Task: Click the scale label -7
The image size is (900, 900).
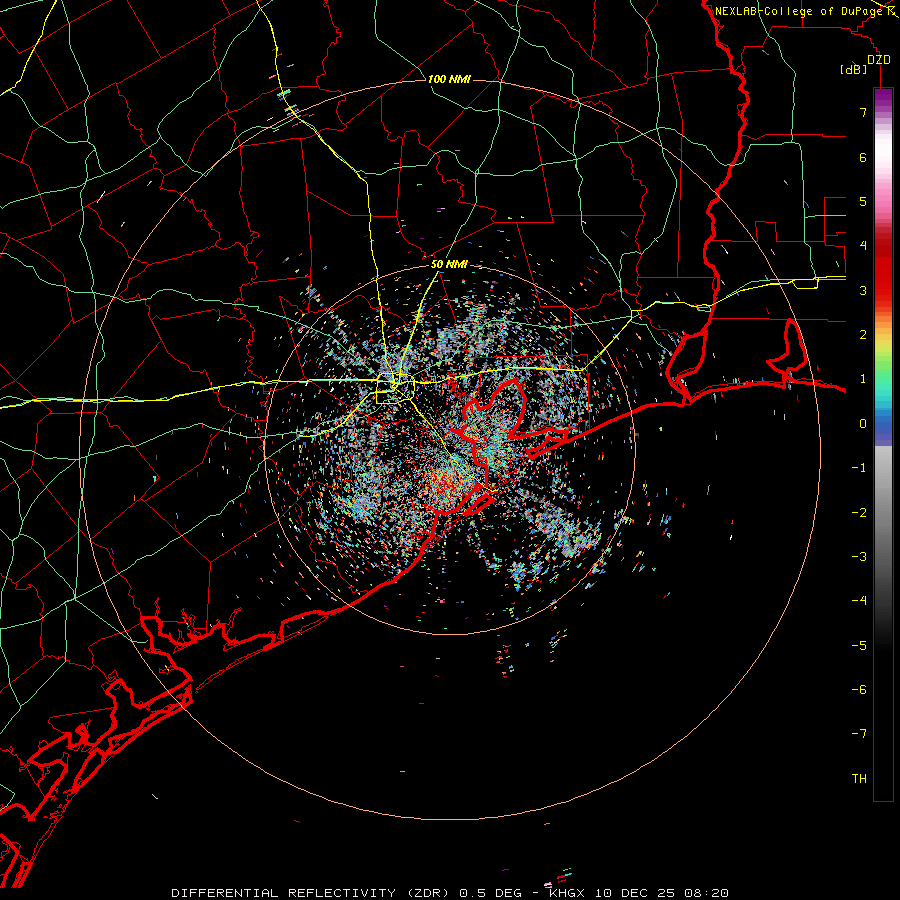Action: (859, 734)
